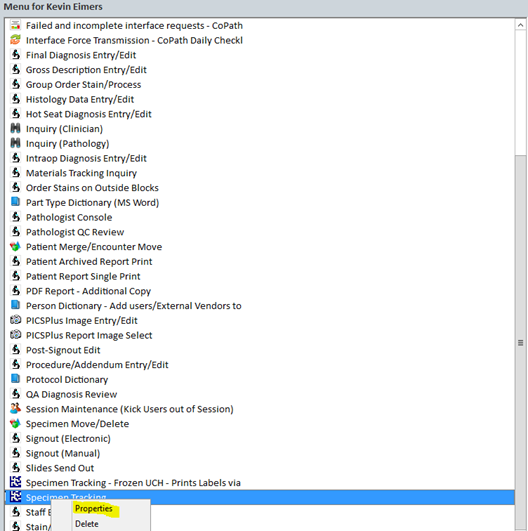Select Patient Archived Report Print

(89, 261)
